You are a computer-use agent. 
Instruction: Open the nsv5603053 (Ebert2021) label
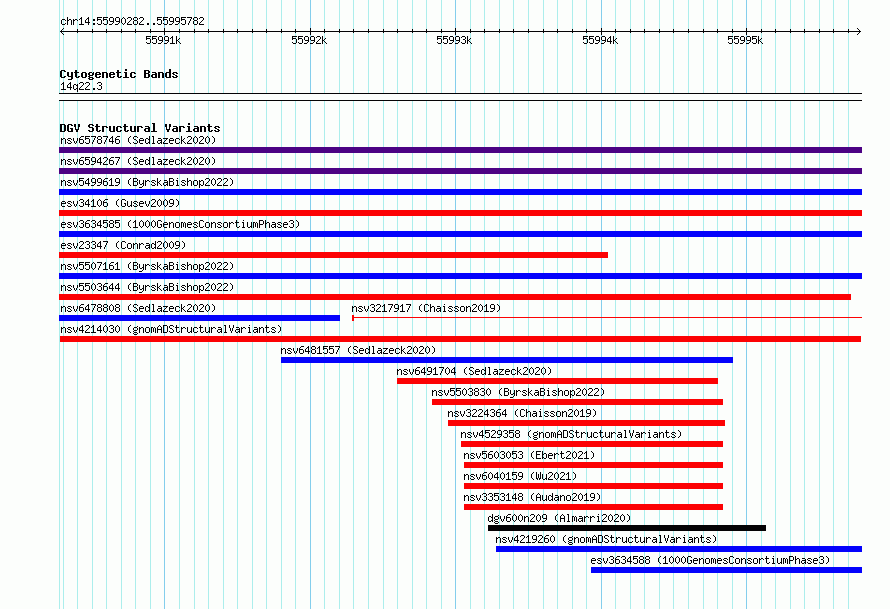click(x=529, y=455)
